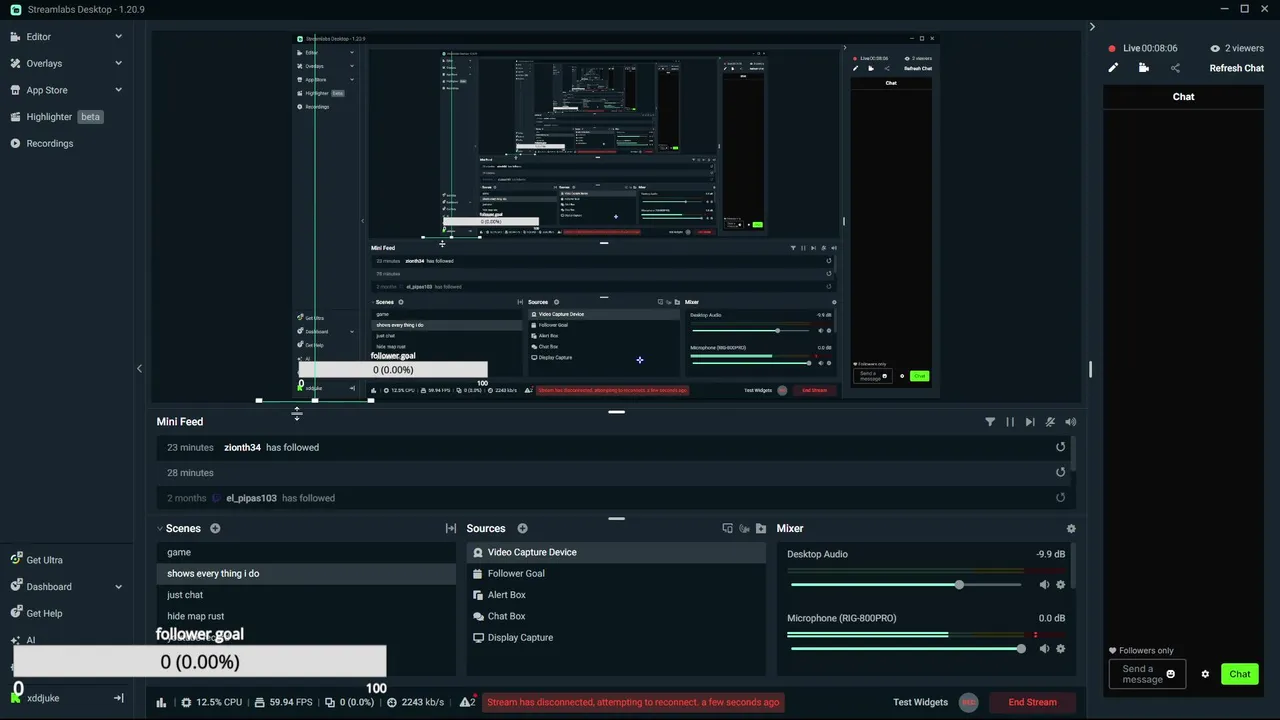Click the CPU usage icon in status bar
The height and width of the screenshot is (720, 1280).
(x=186, y=702)
